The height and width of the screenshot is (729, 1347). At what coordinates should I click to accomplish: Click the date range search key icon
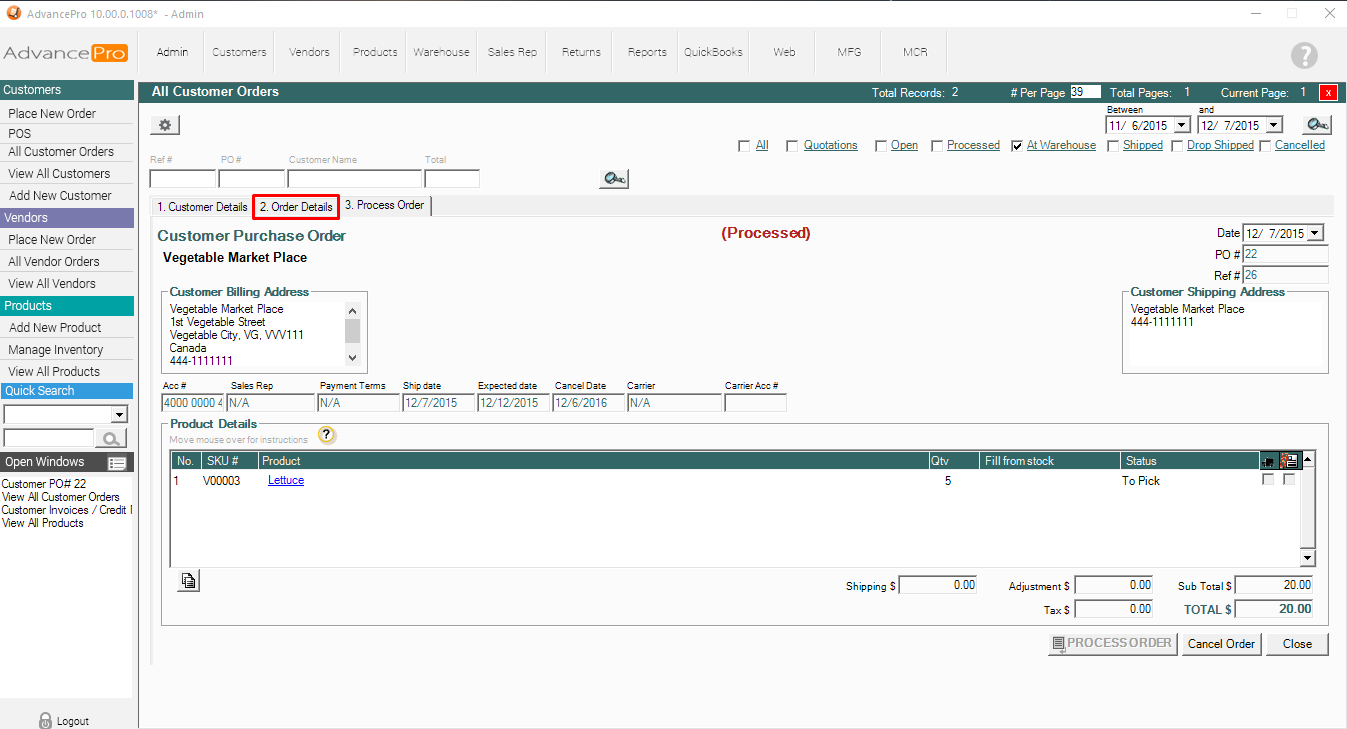pos(1317,125)
